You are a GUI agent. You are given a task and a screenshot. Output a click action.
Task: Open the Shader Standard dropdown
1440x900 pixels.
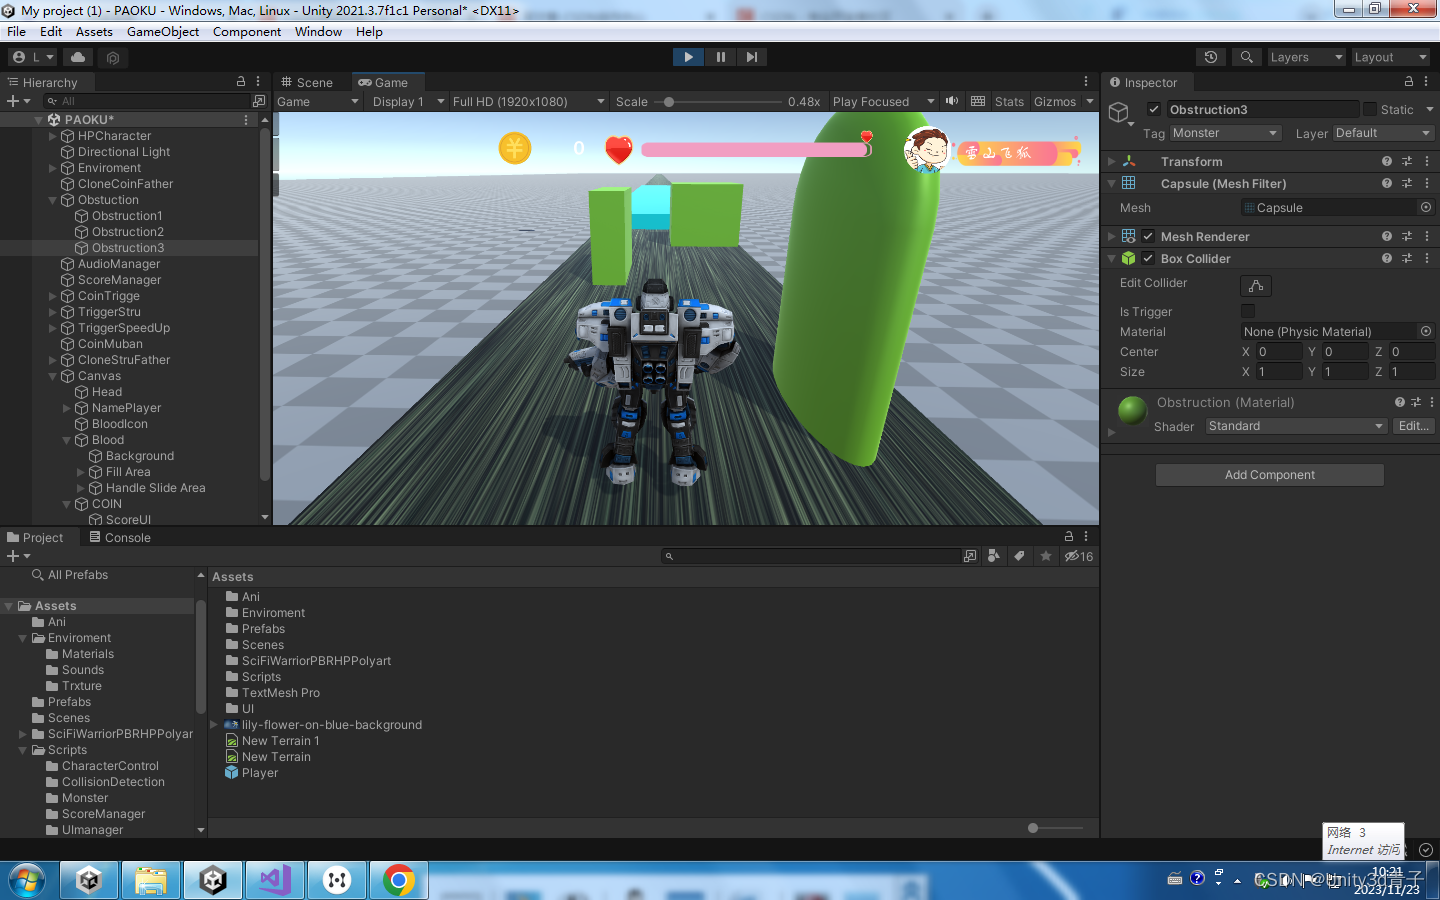(x=1296, y=426)
